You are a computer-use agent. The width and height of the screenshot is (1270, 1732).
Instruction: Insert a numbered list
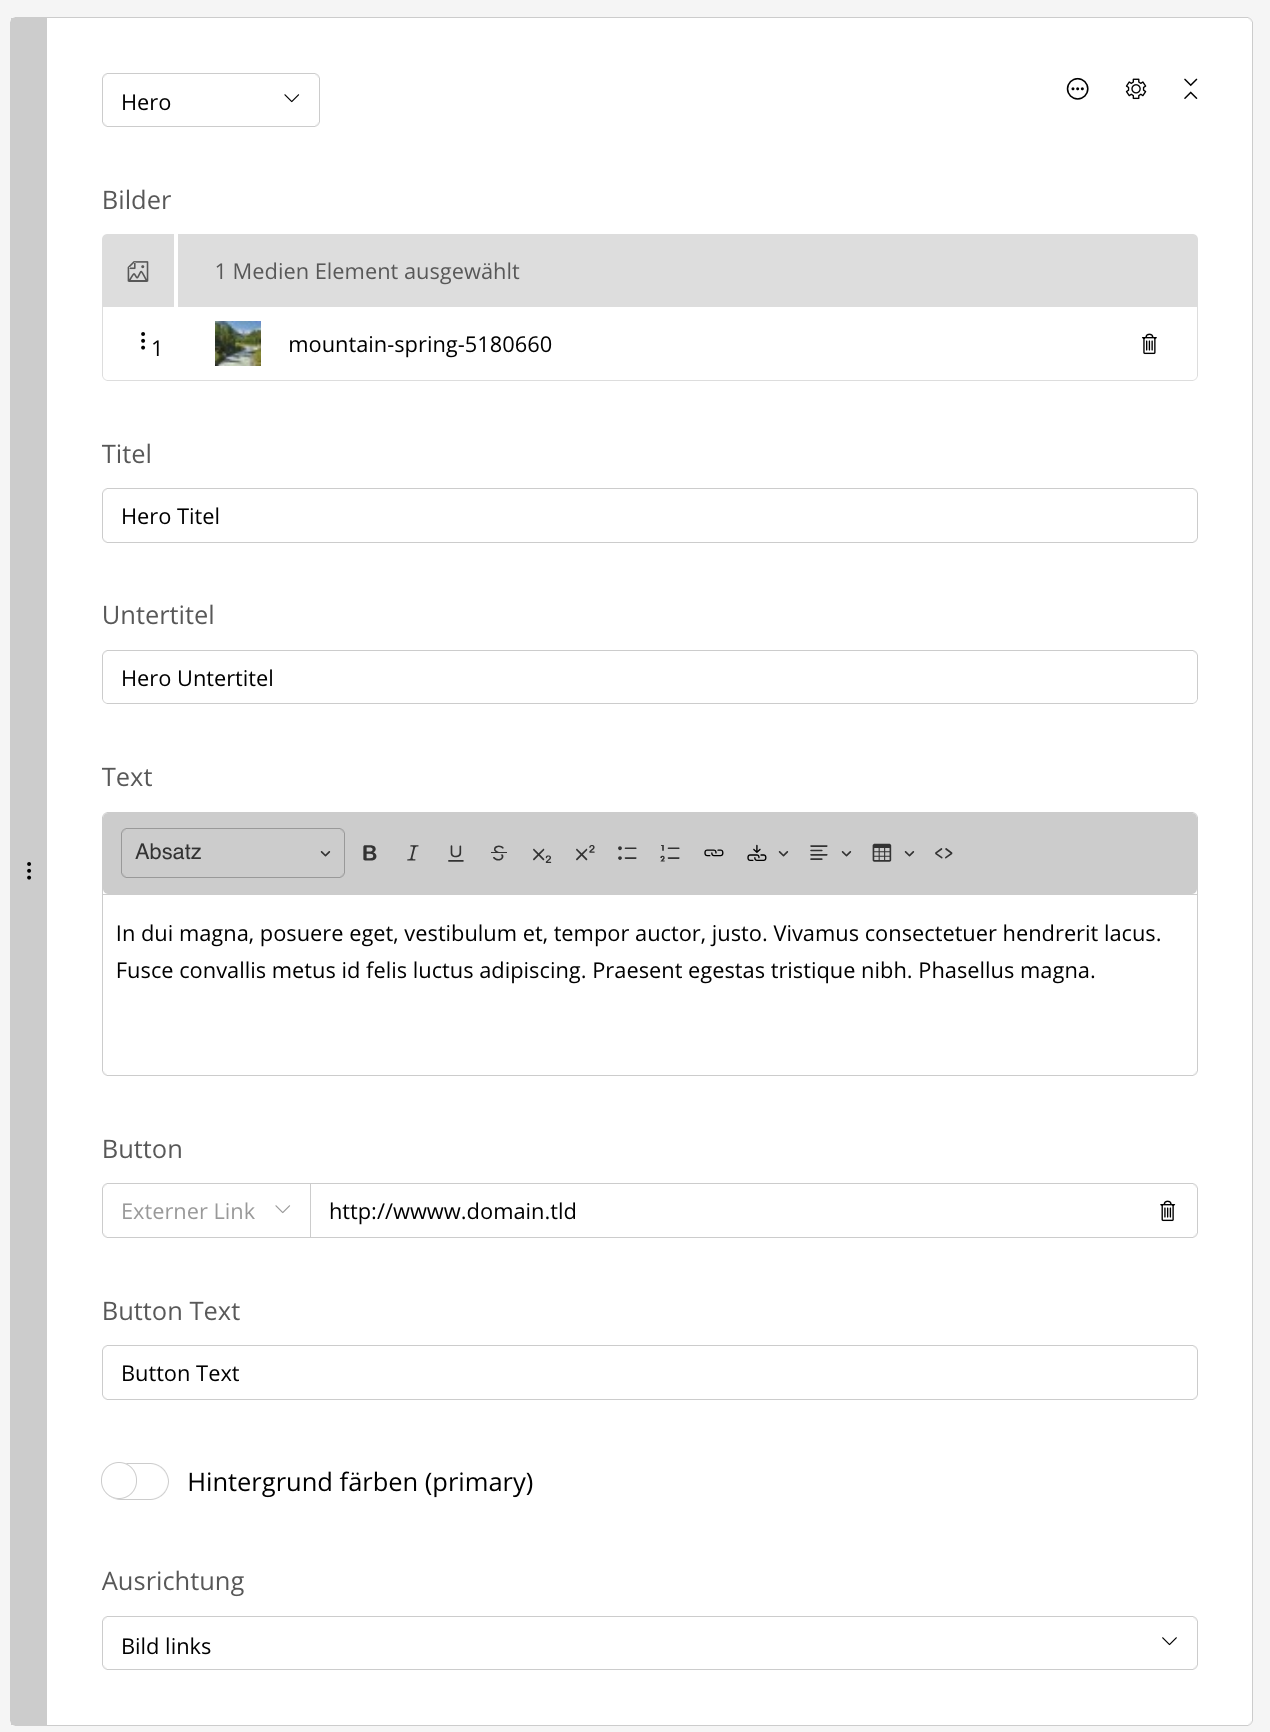click(670, 853)
